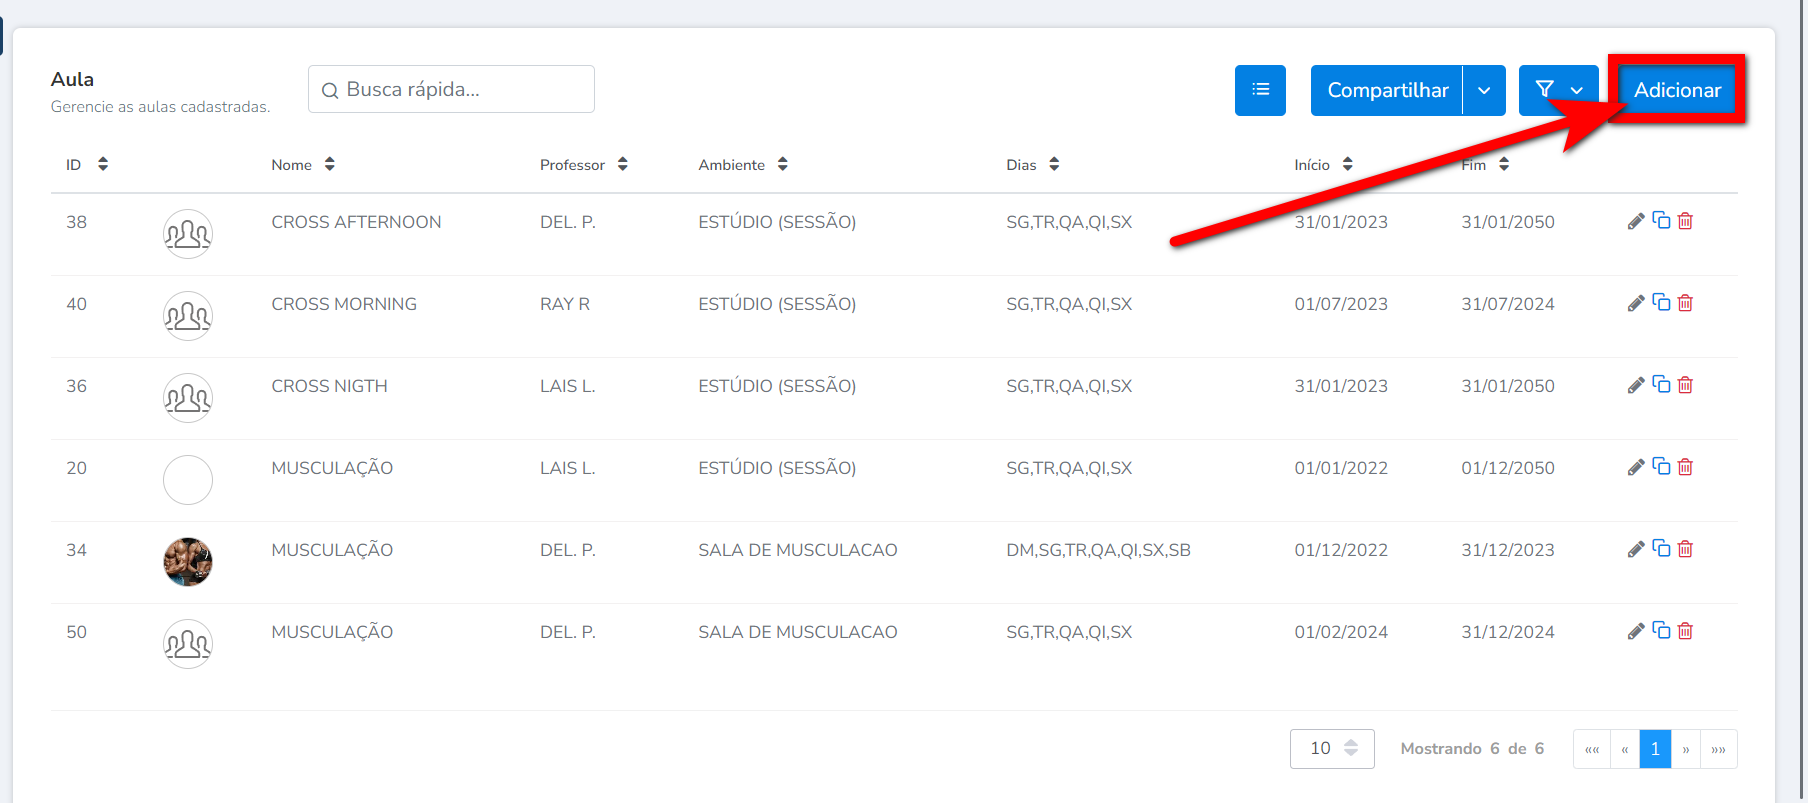Open the photo thumbnail of class 34
Image resolution: width=1808 pixels, height=803 pixels.
[x=188, y=562]
